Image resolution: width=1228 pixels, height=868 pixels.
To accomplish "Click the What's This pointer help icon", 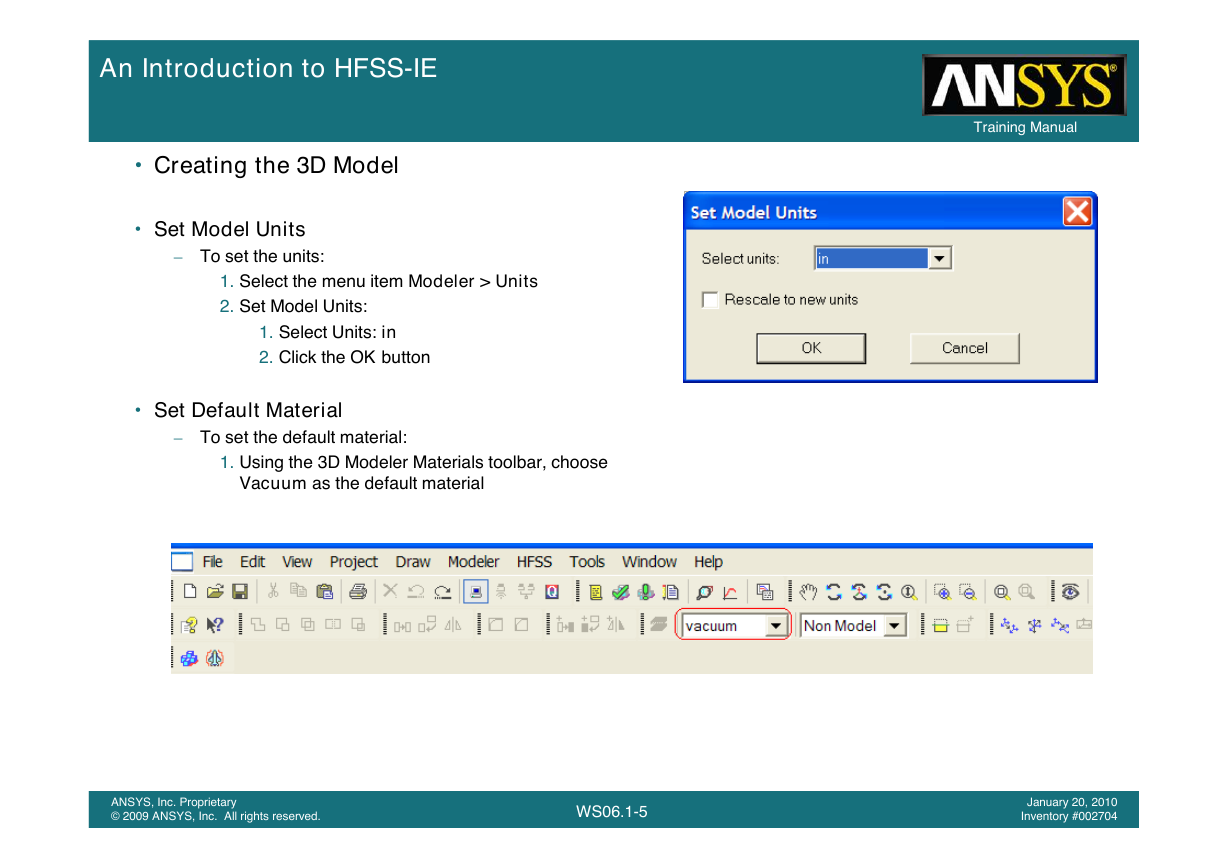I will (215, 626).
